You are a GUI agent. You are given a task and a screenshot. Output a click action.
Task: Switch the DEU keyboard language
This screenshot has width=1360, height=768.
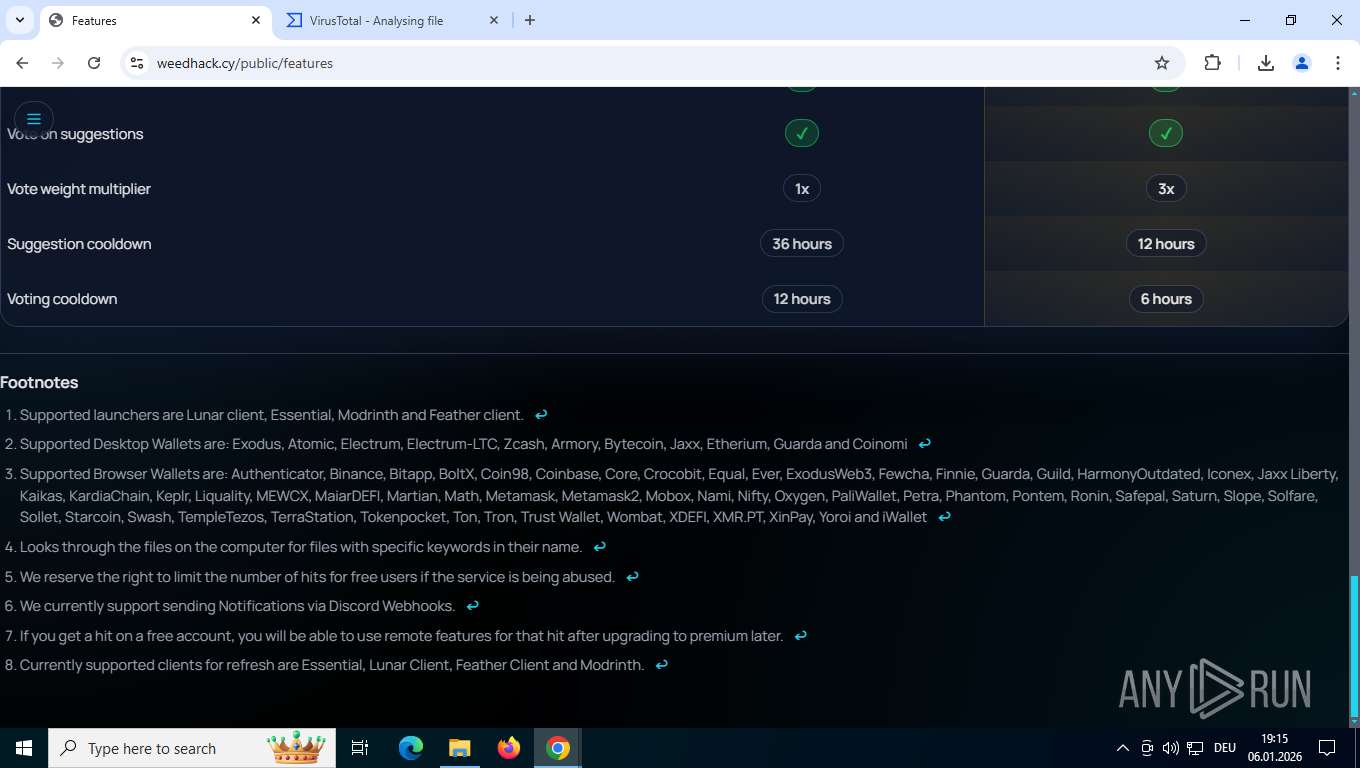1225,748
